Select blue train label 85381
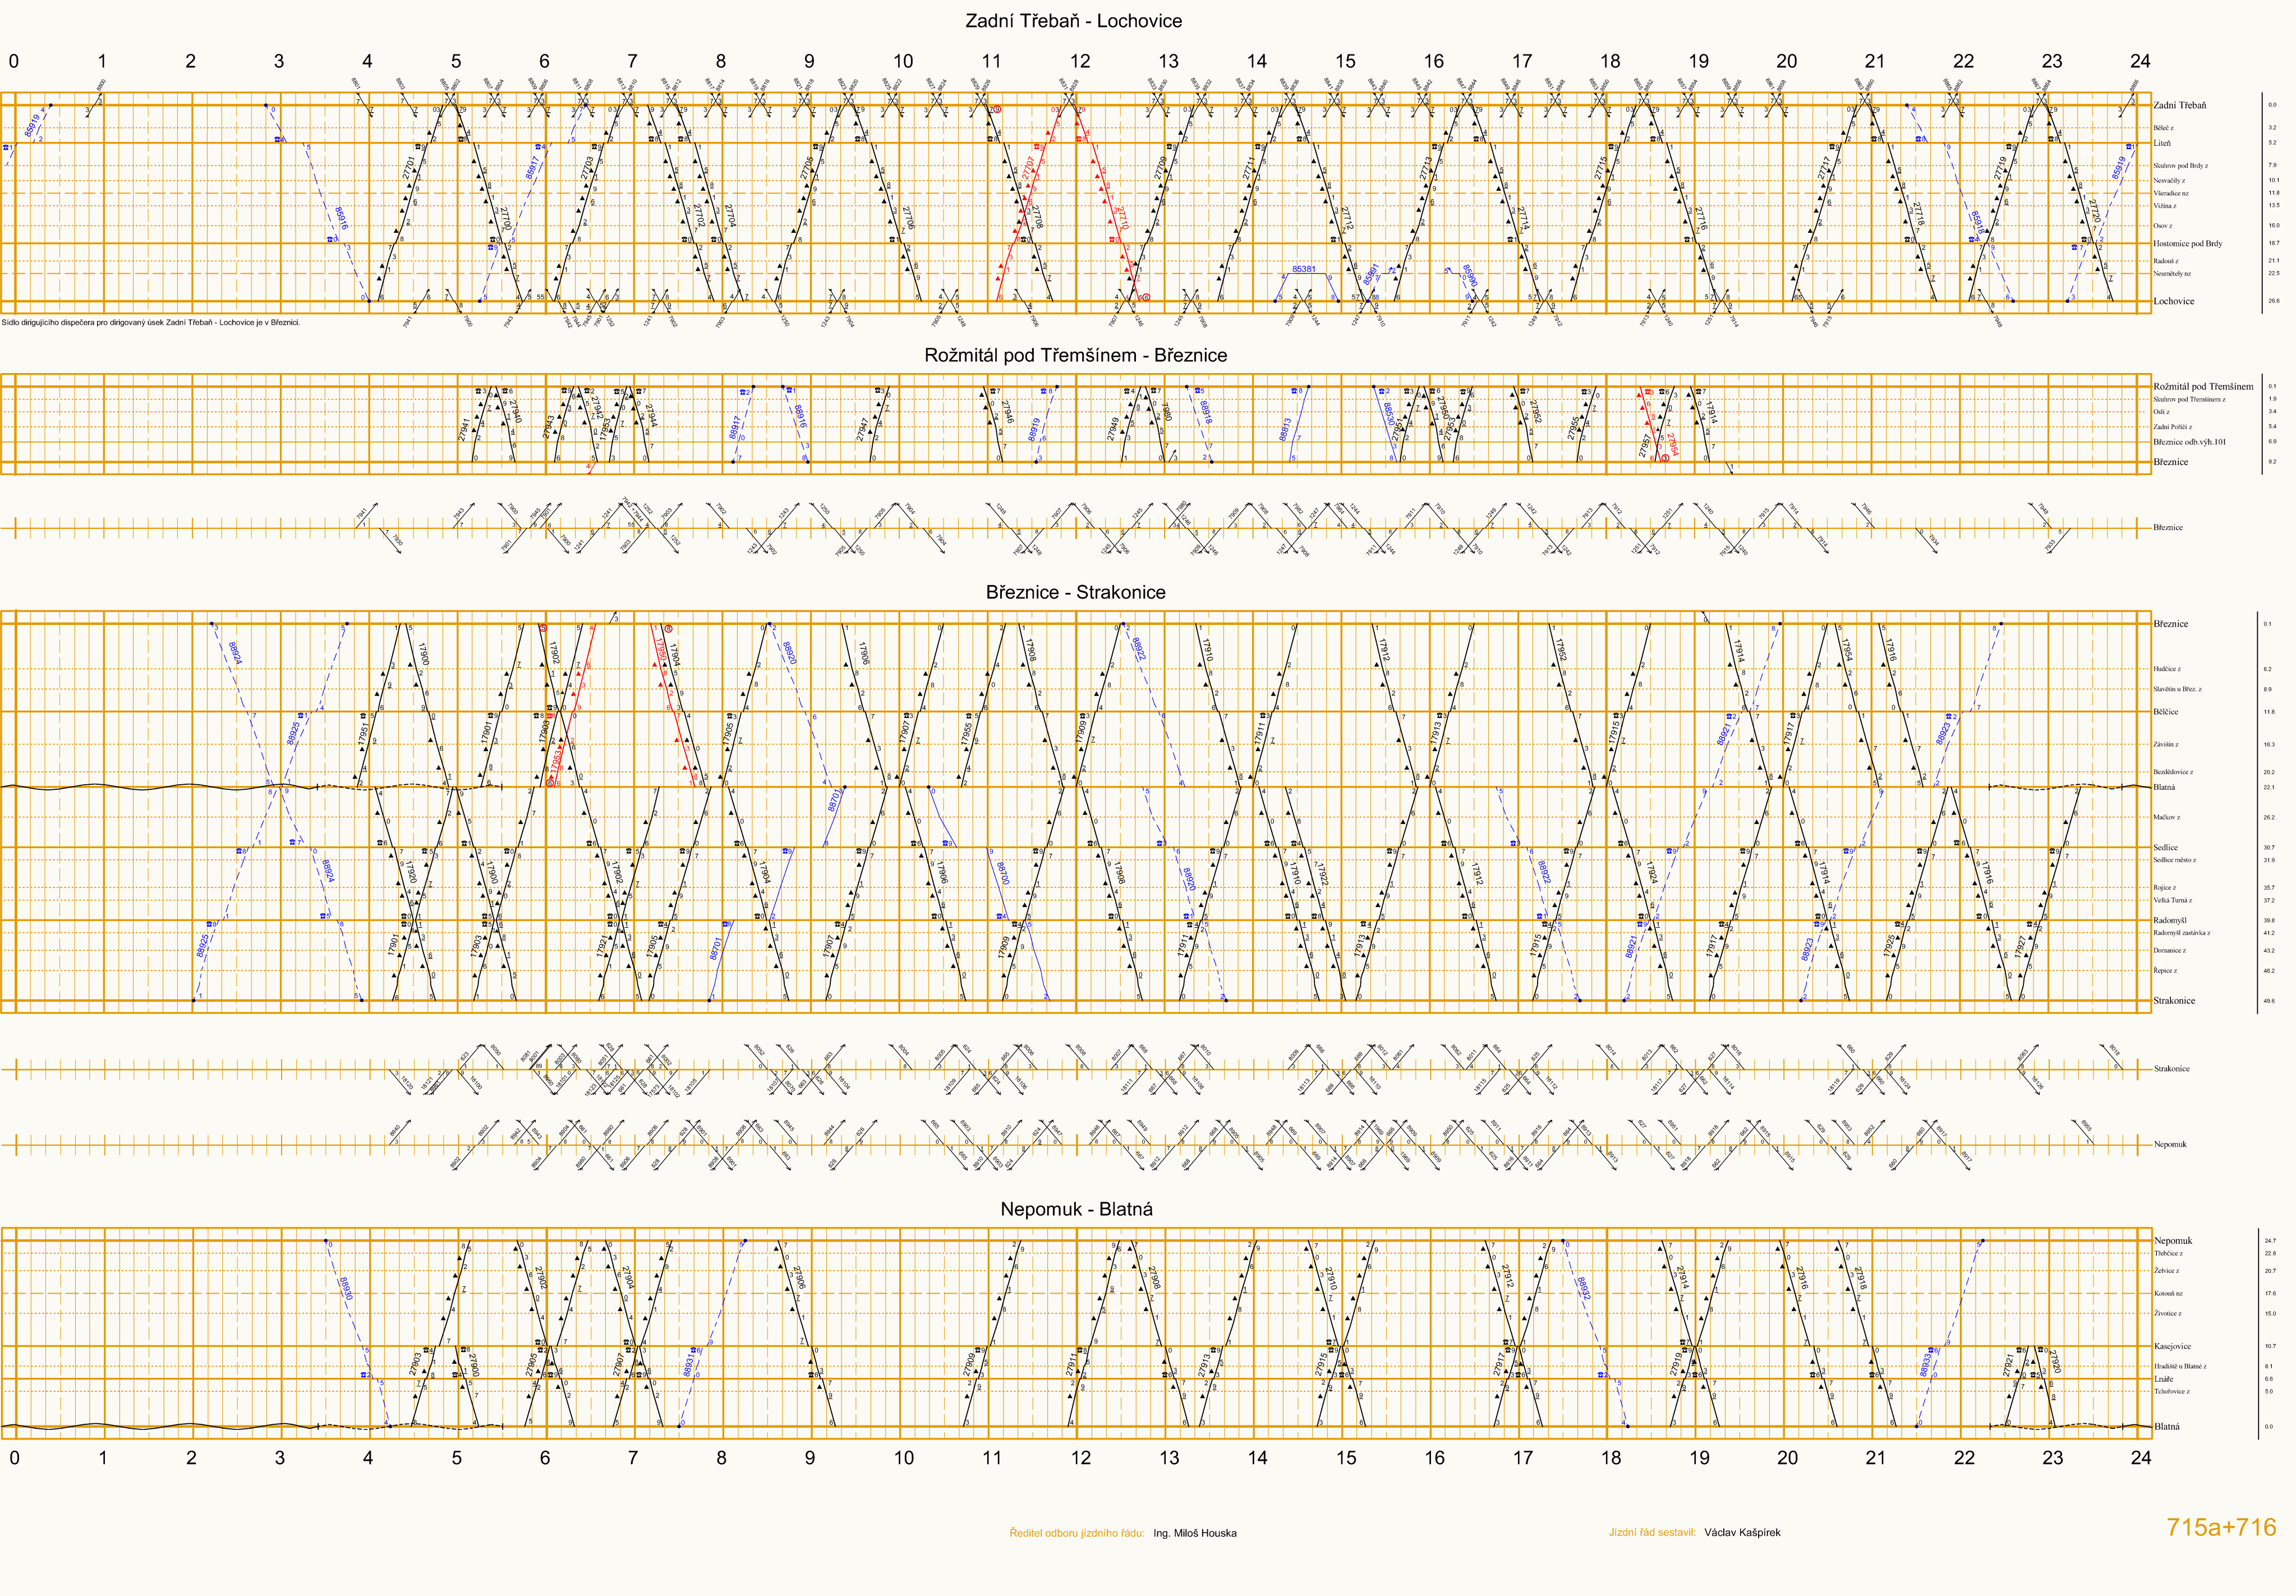 (x=1303, y=269)
